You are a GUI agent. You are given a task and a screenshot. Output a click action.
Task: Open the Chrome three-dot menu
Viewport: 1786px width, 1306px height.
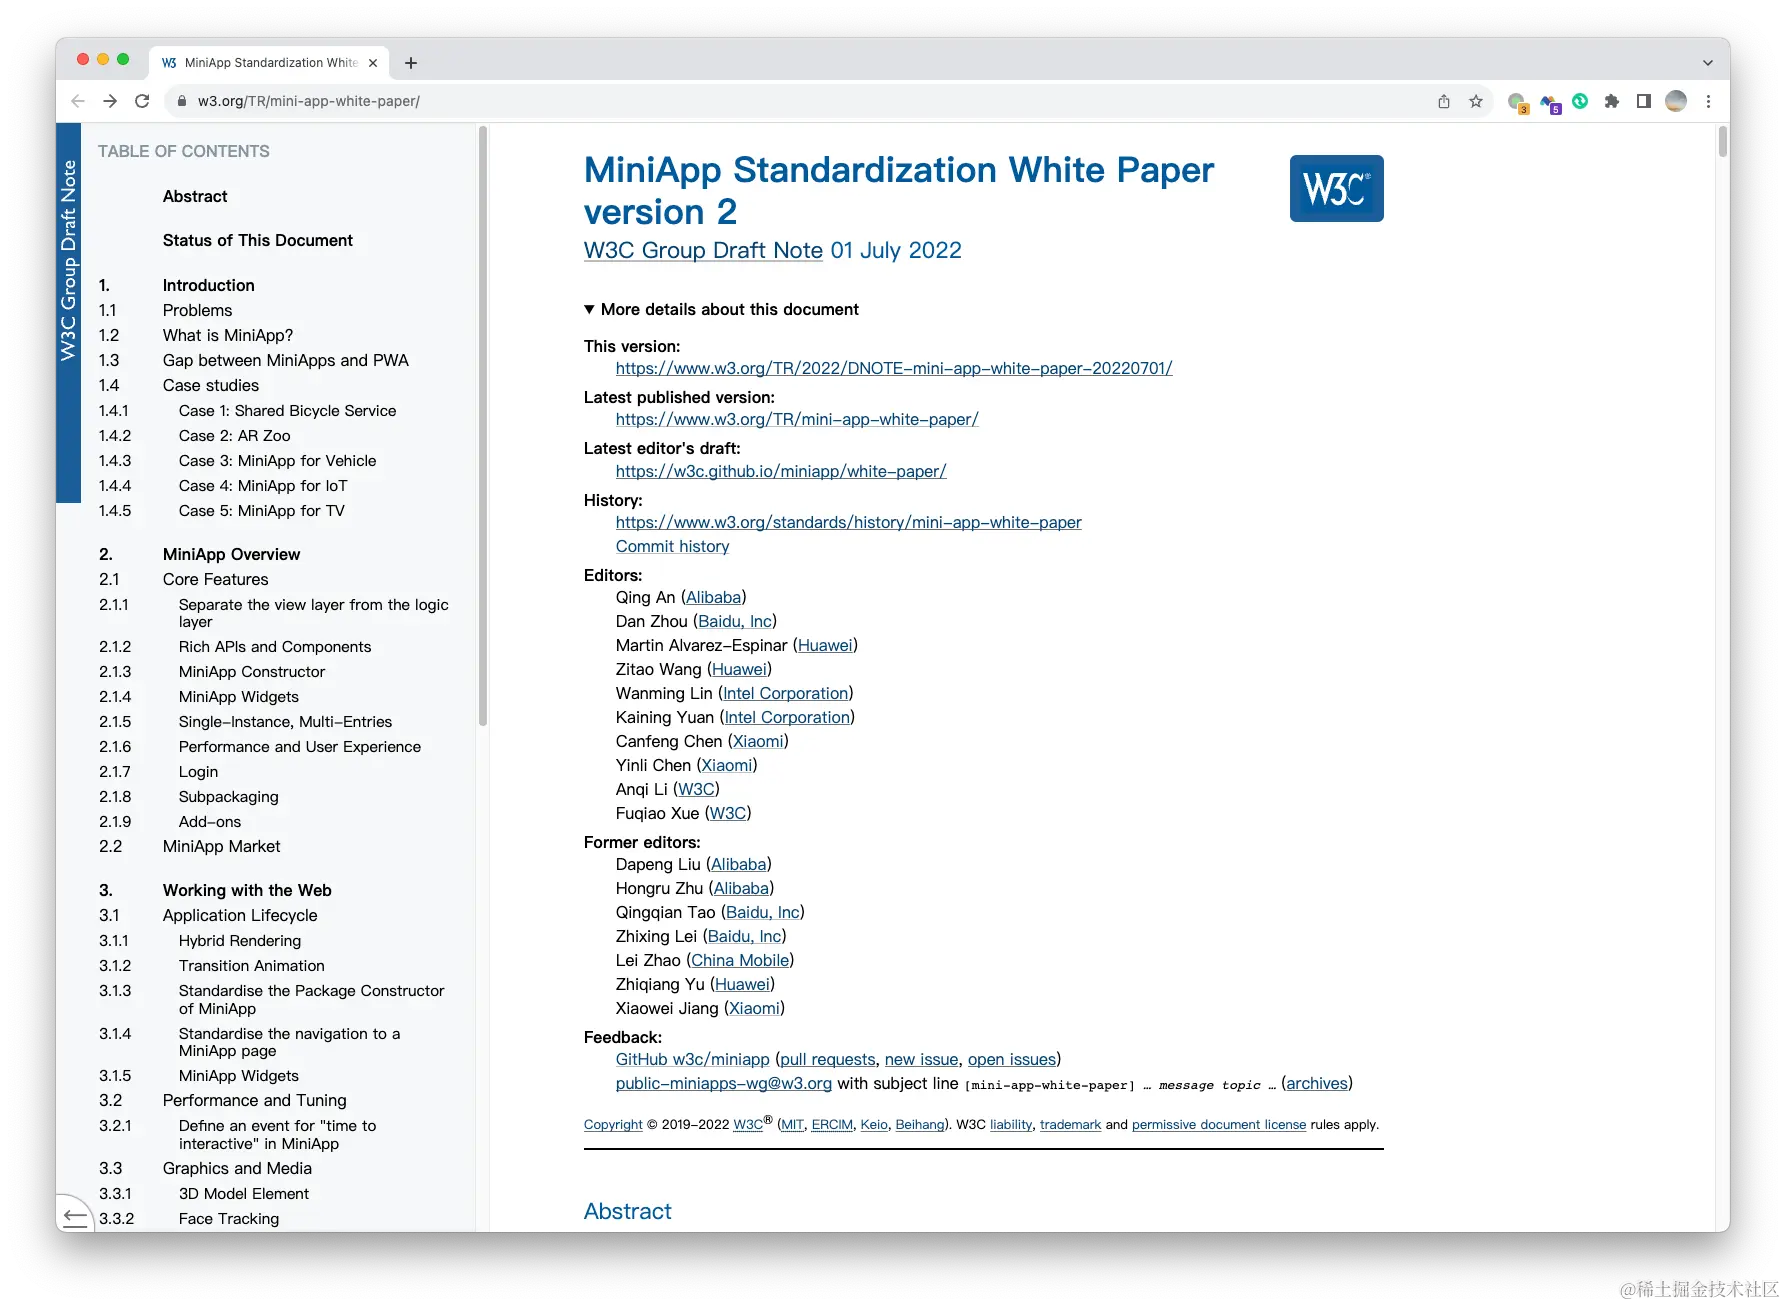[x=1709, y=101]
